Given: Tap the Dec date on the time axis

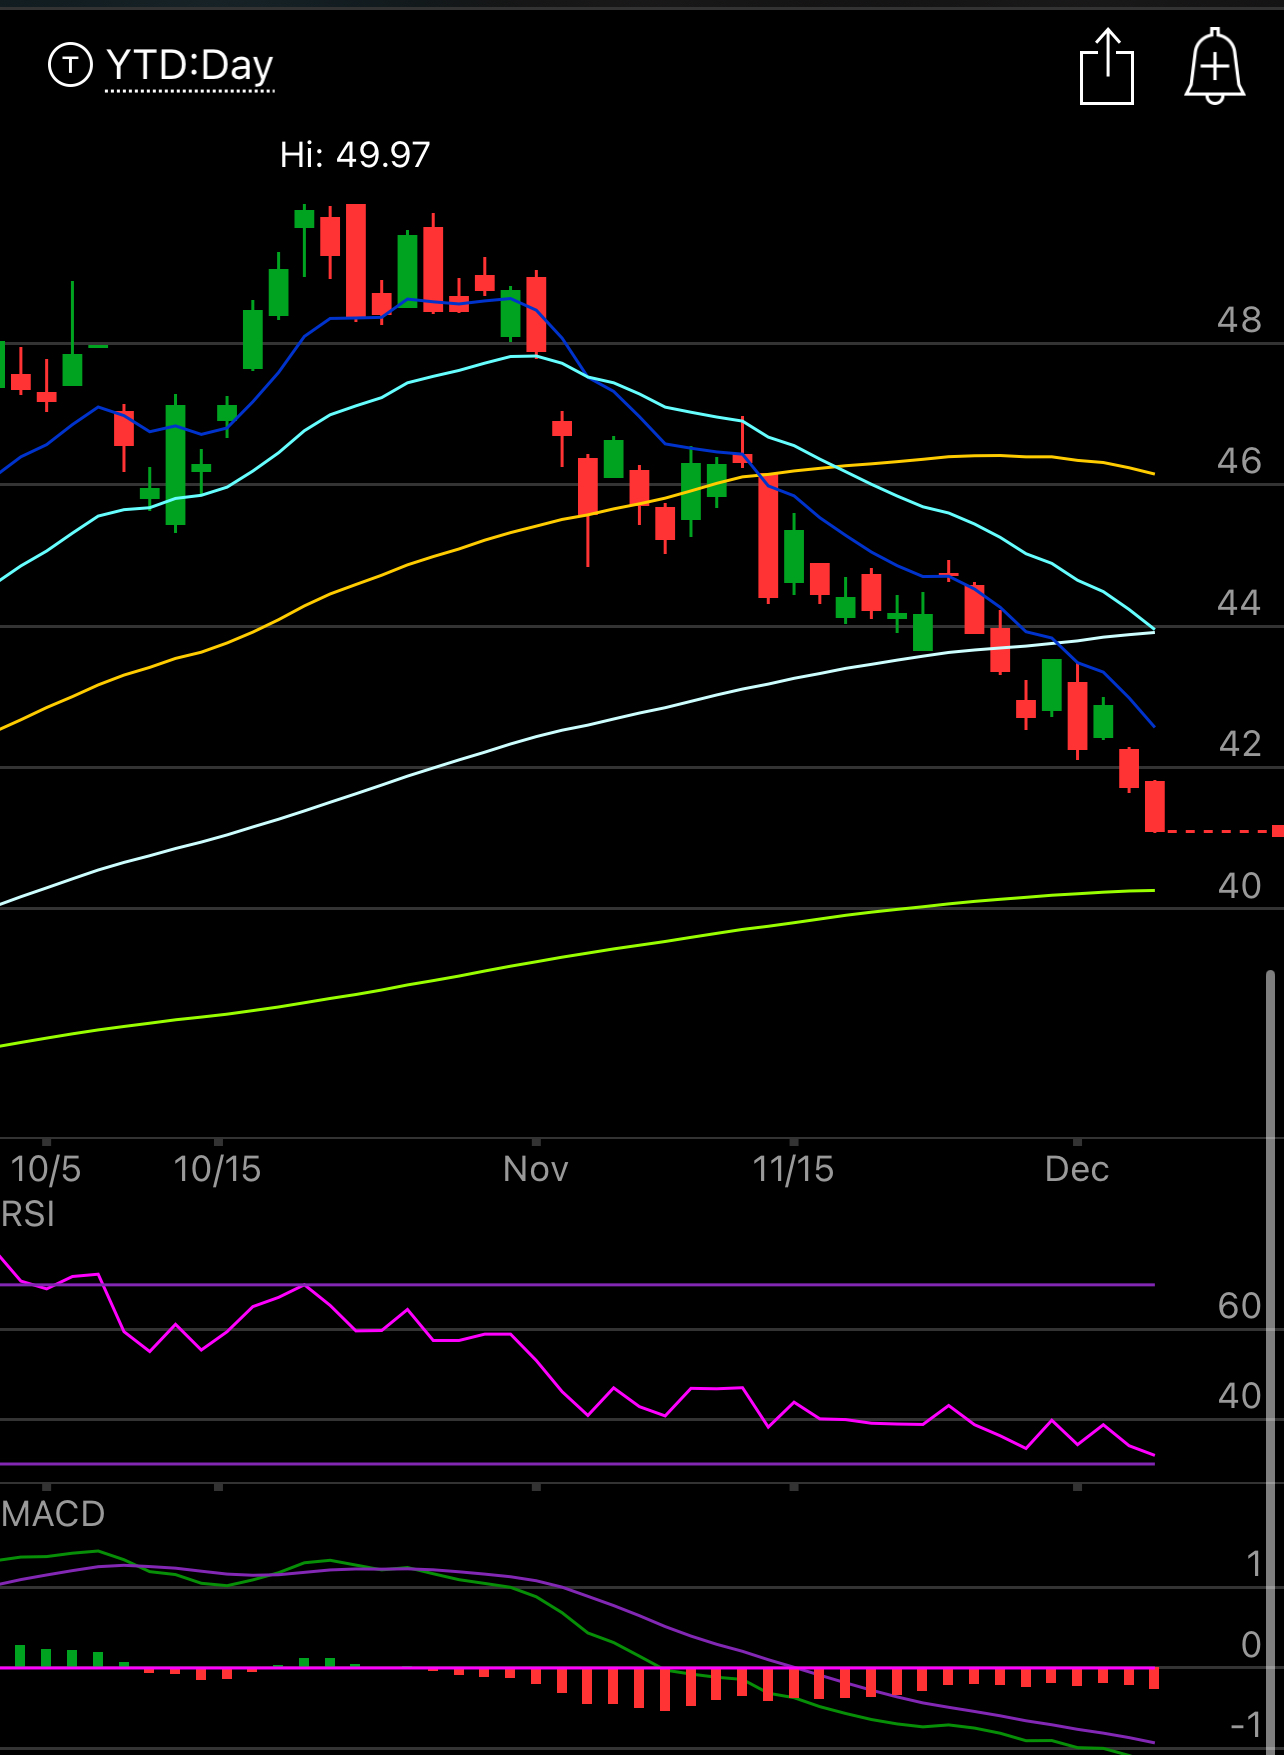Looking at the screenshot, I should [1077, 1169].
